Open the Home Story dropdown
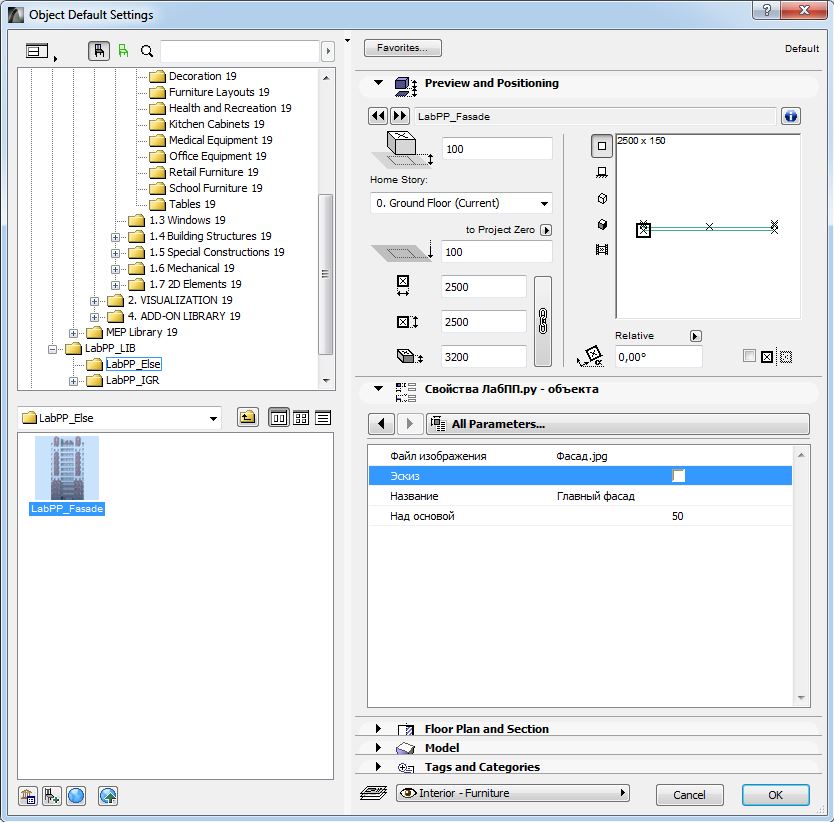This screenshot has height=822, width=834. pos(461,203)
